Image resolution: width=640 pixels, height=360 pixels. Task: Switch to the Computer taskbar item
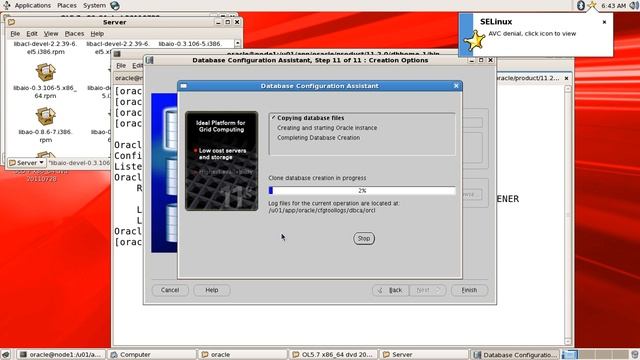(152, 355)
